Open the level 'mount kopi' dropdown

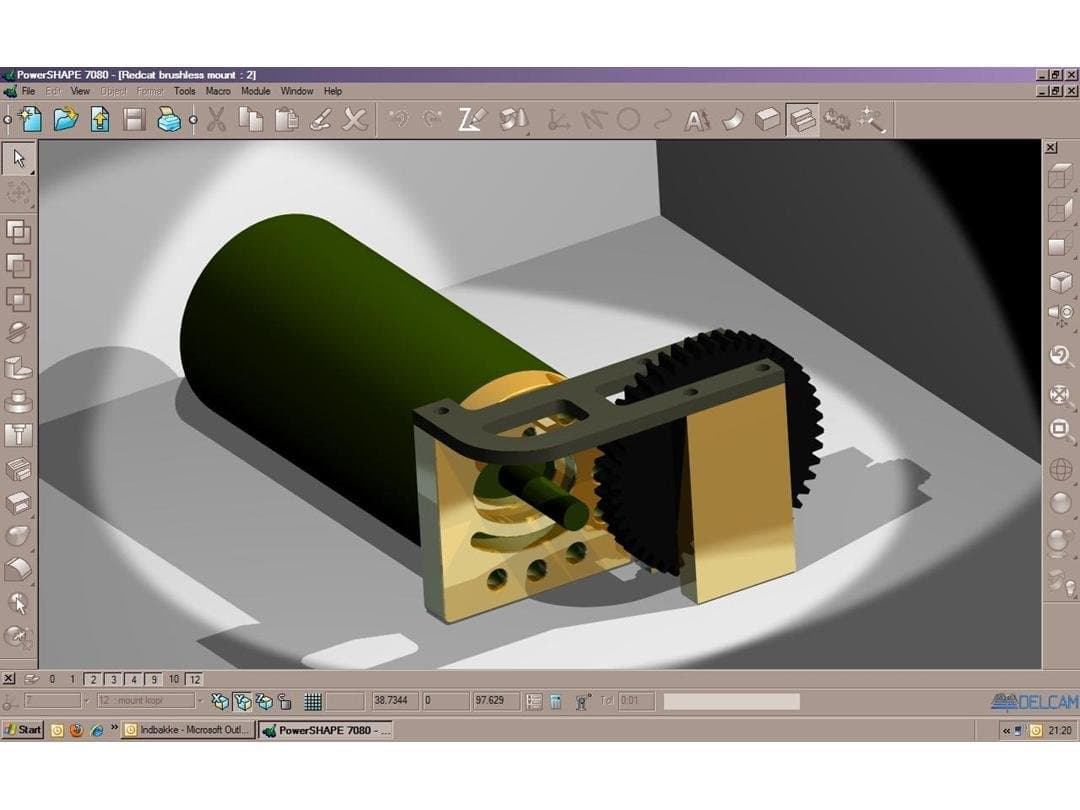(200, 701)
